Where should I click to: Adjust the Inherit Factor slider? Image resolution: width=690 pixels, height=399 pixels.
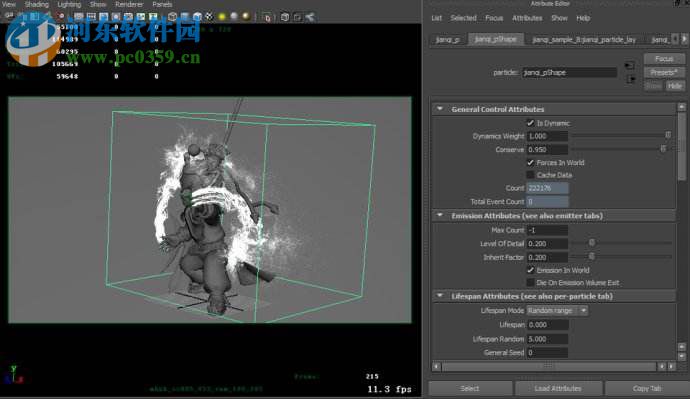pos(592,256)
